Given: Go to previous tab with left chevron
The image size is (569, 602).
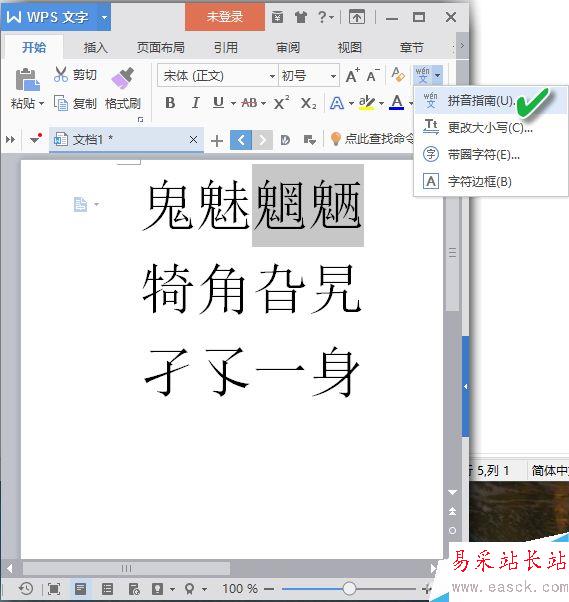Looking at the screenshot, I should tap(241, 140).
